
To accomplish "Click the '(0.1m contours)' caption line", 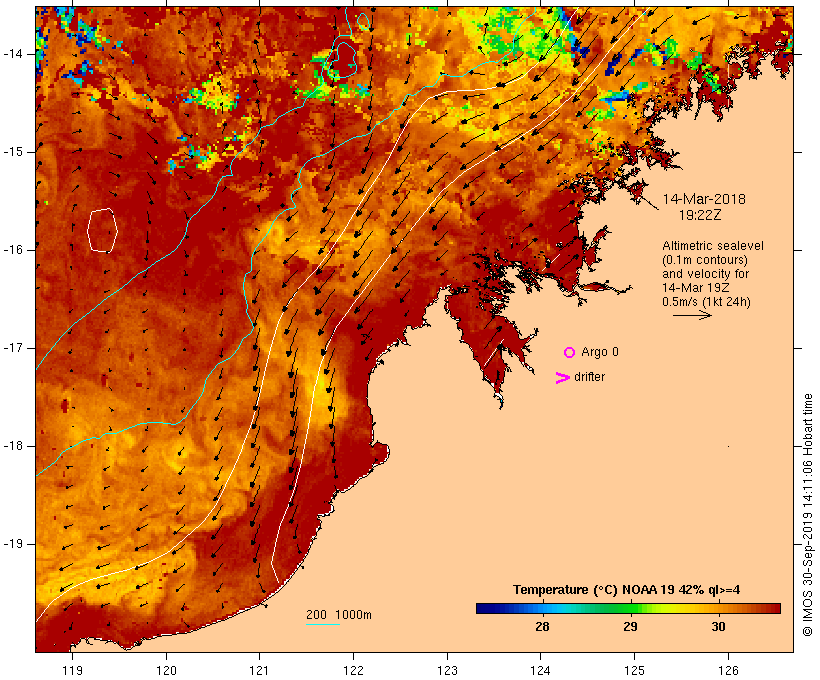I will click(704, 260).
